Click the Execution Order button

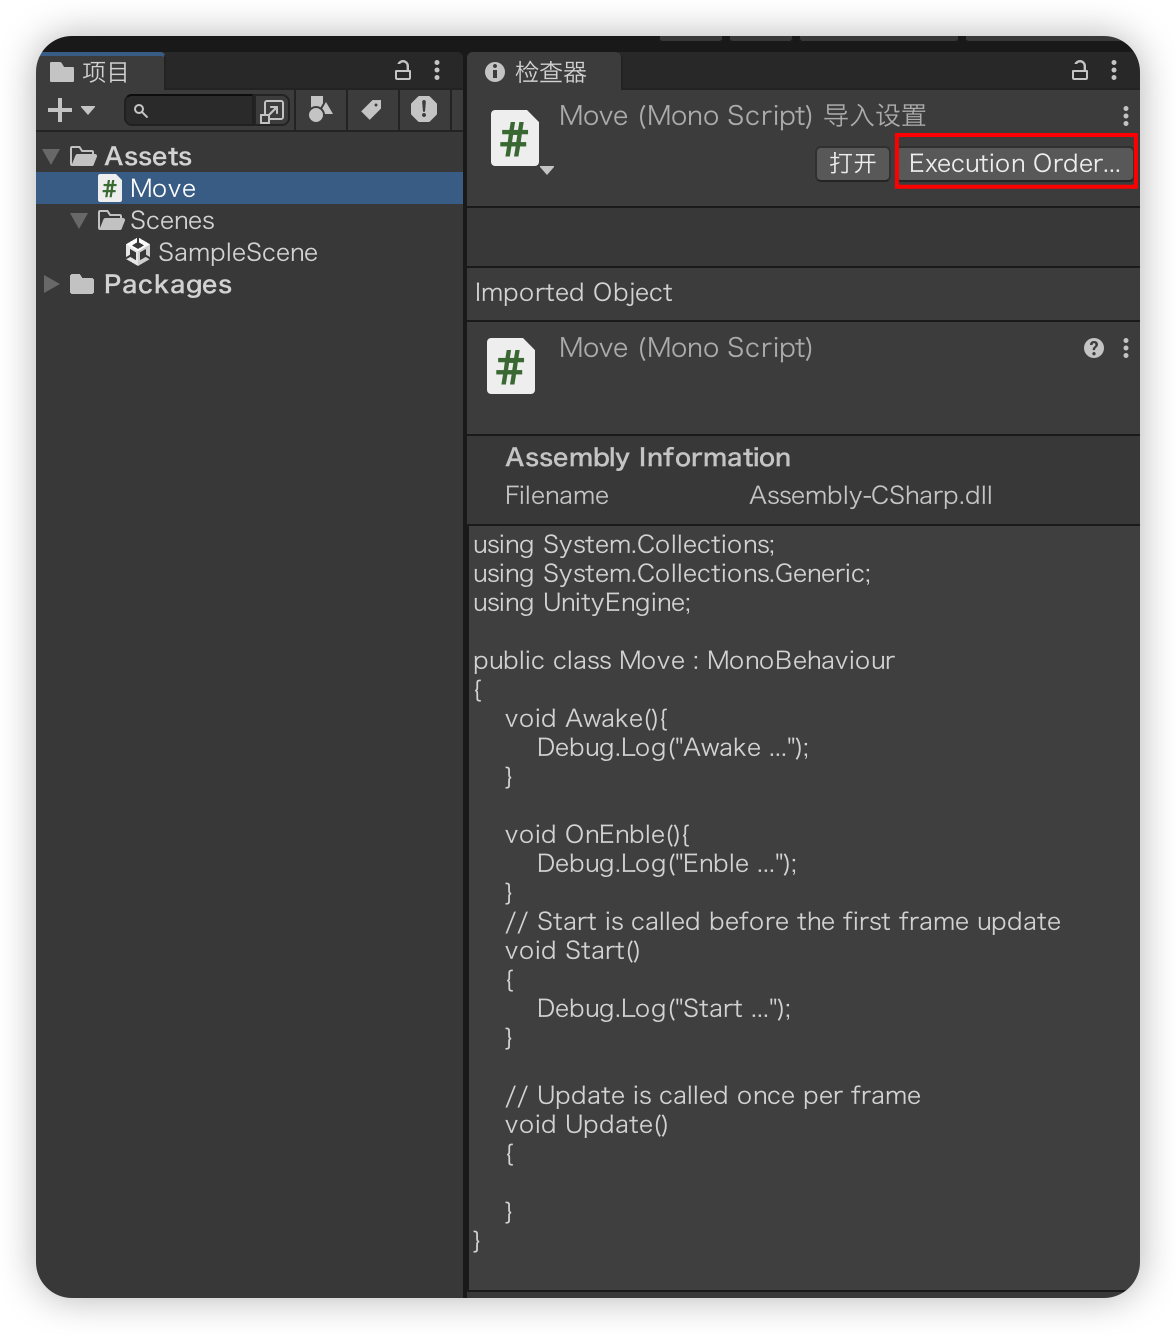1014,163
